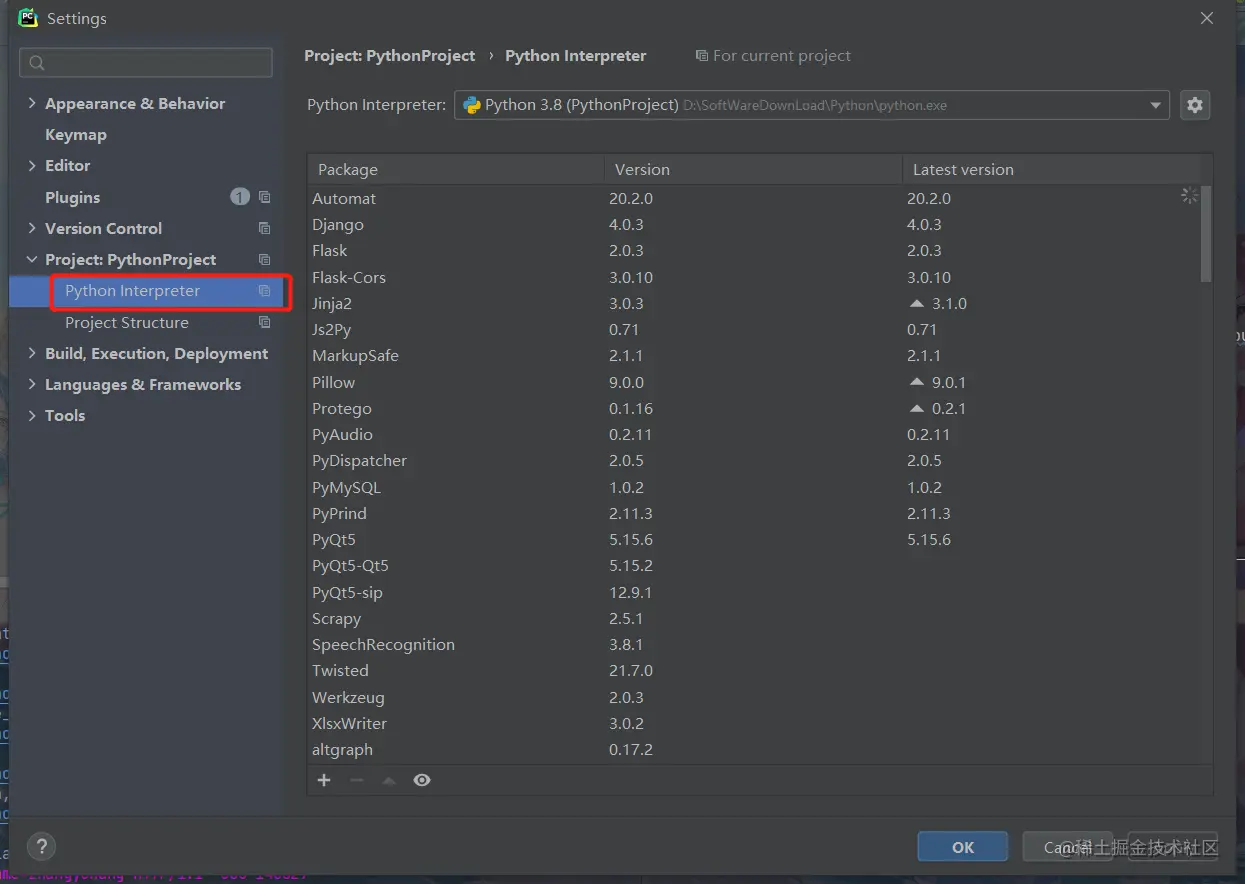This screenshot has height=884, width=1245.
Task: Select the PyMySQL package row
Action: 754,487
